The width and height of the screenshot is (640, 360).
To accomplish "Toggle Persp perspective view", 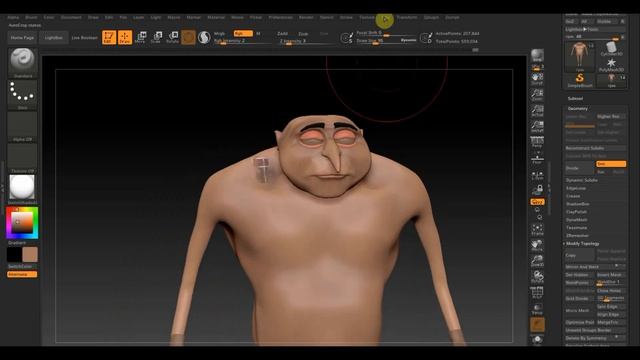I will tap(537, 142).
